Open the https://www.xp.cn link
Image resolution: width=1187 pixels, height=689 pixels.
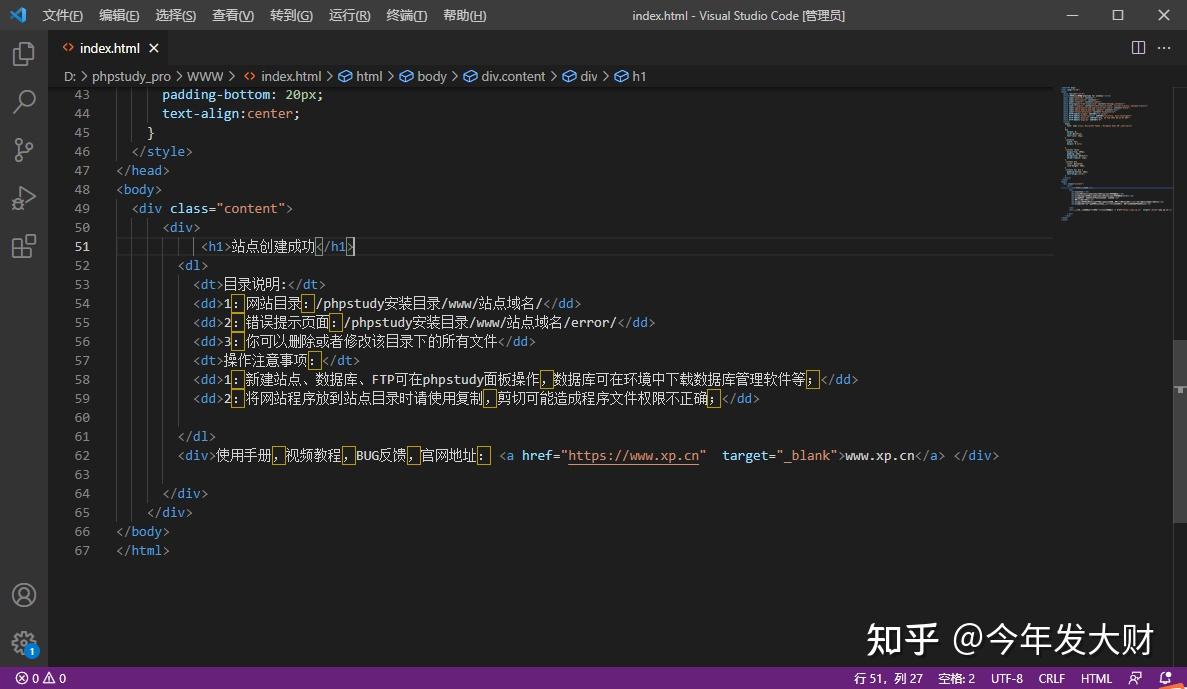point(633,455)
